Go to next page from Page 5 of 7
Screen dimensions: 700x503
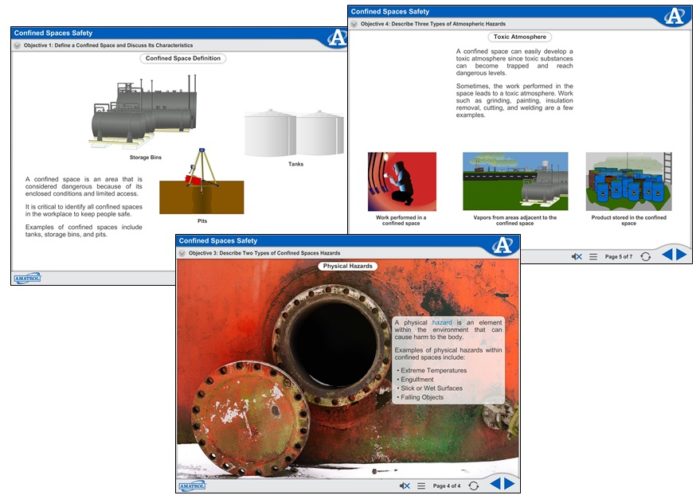[682, 255]
